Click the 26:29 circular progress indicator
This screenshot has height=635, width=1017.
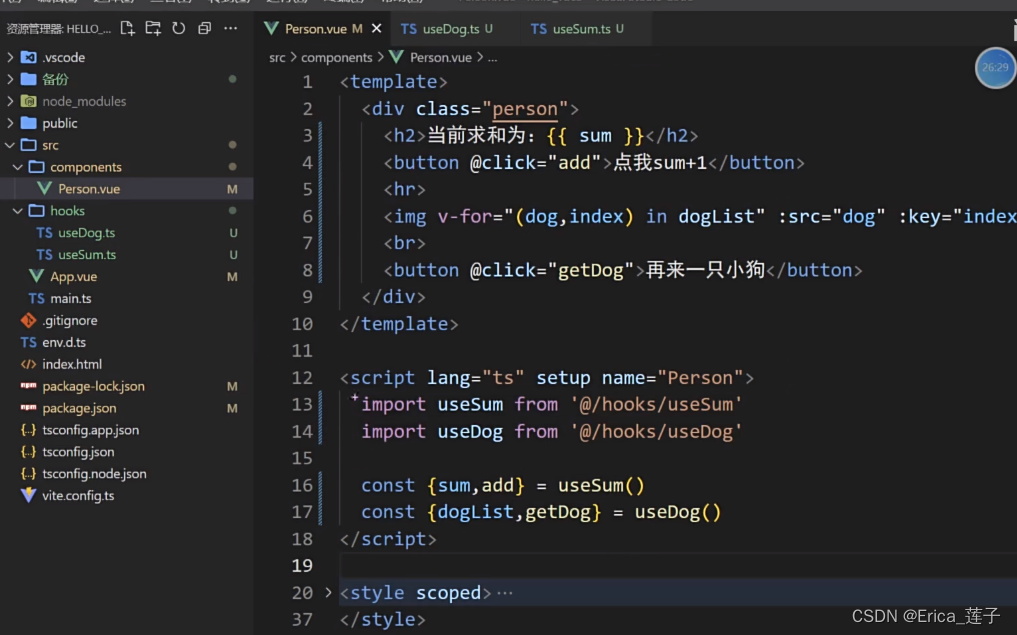[x=994, y=67]
